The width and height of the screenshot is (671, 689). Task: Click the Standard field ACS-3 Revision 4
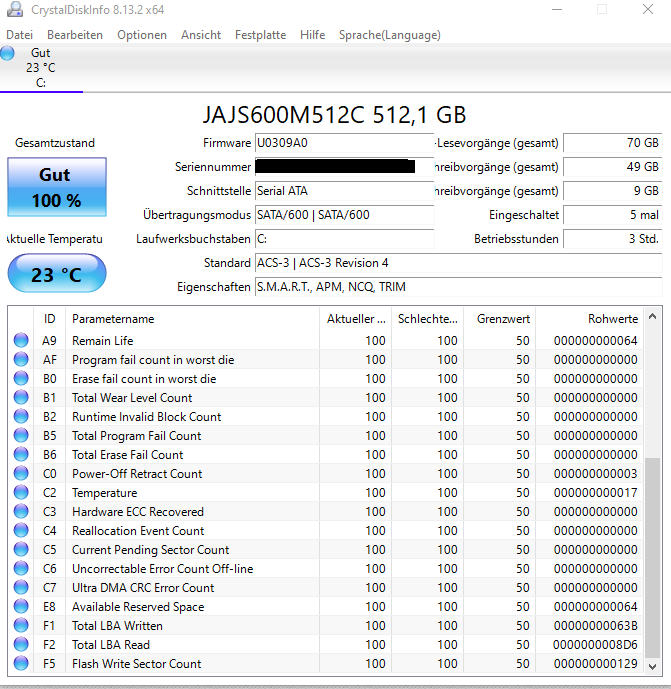[x=458, y=263]
